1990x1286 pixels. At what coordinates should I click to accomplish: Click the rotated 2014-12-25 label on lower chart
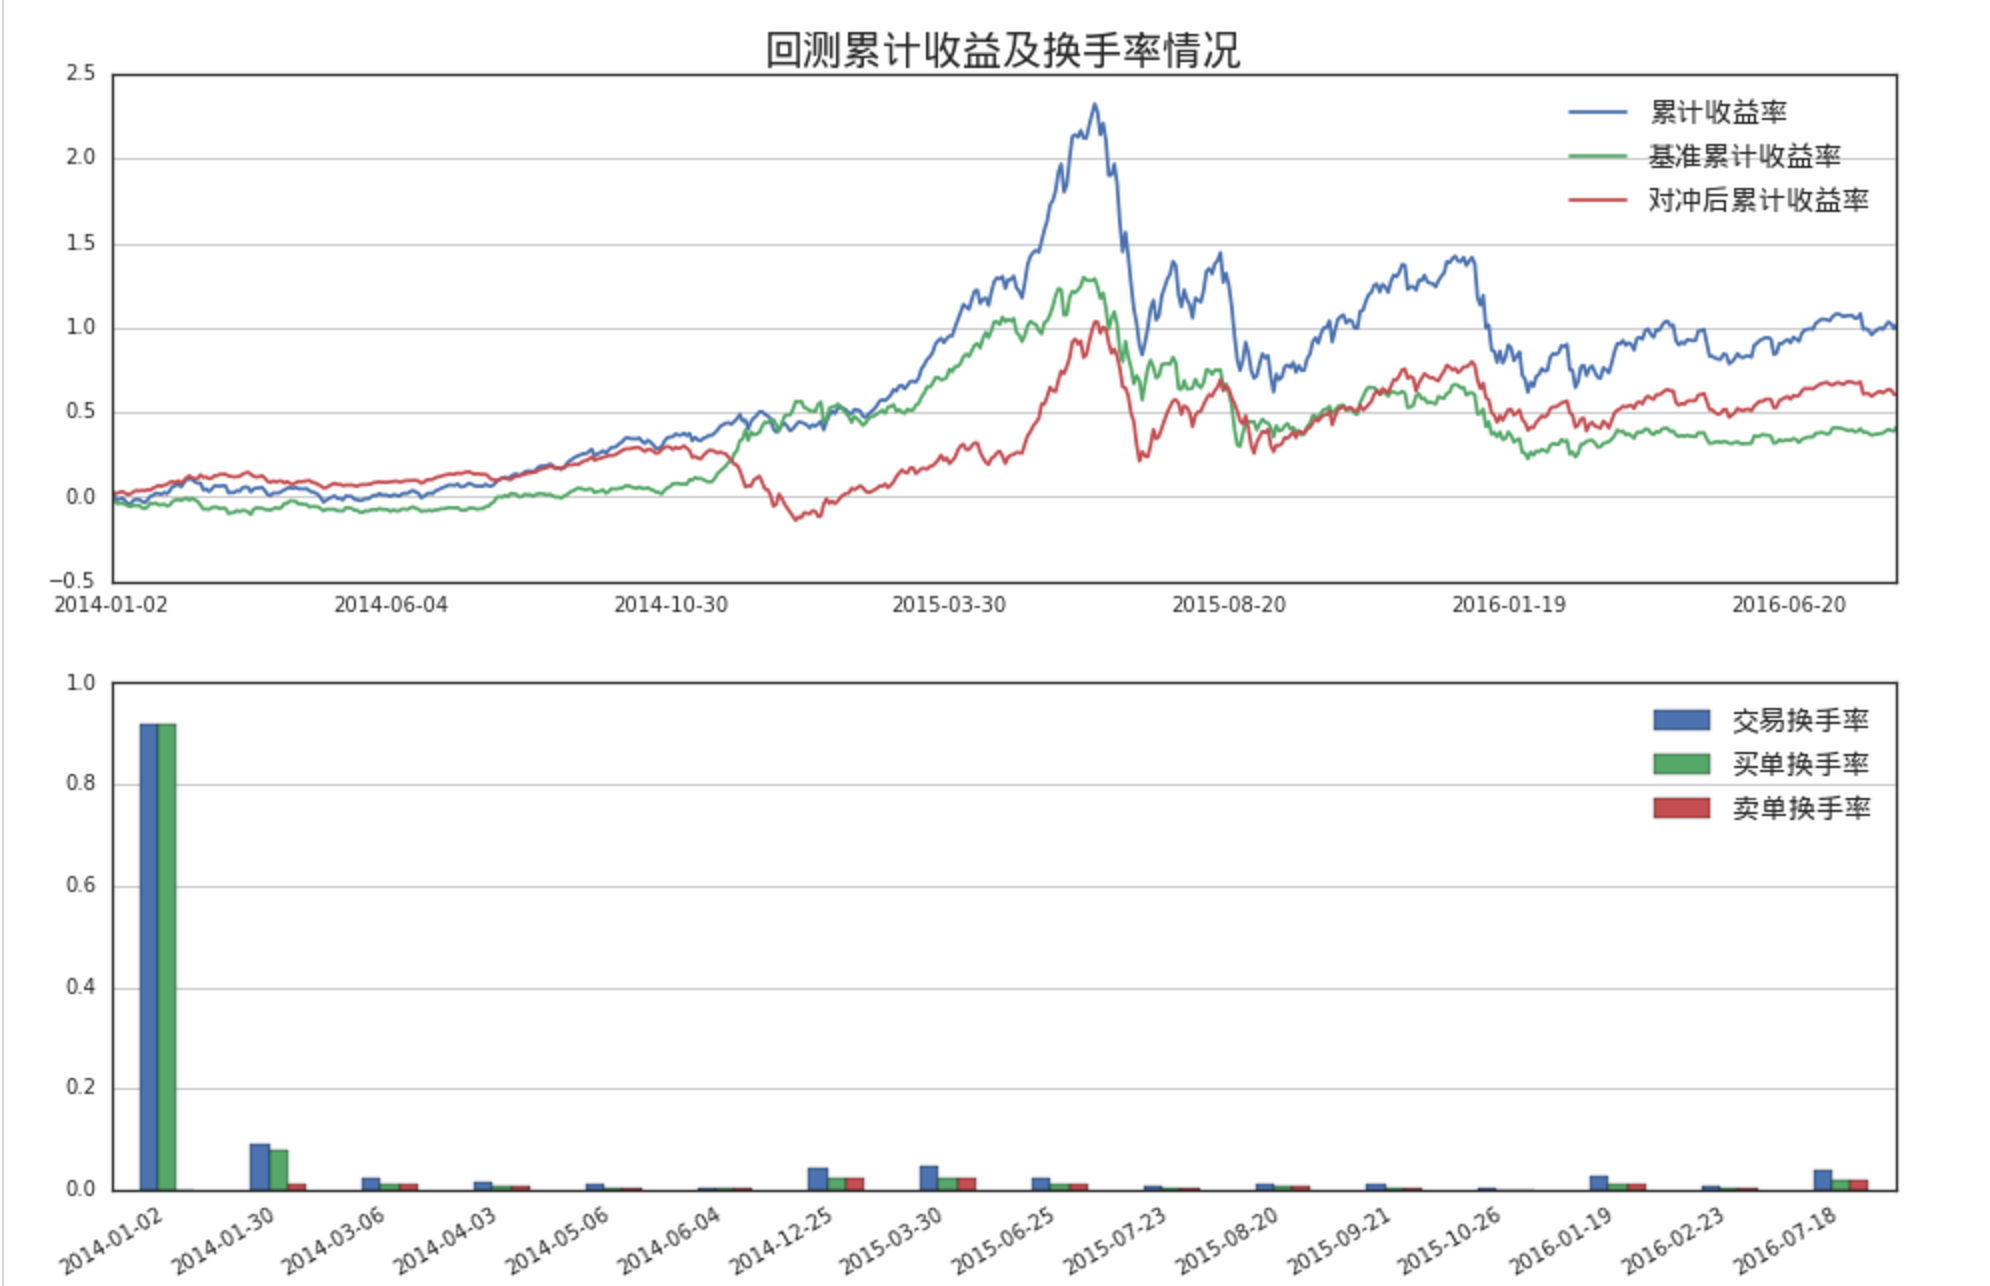780,1240
